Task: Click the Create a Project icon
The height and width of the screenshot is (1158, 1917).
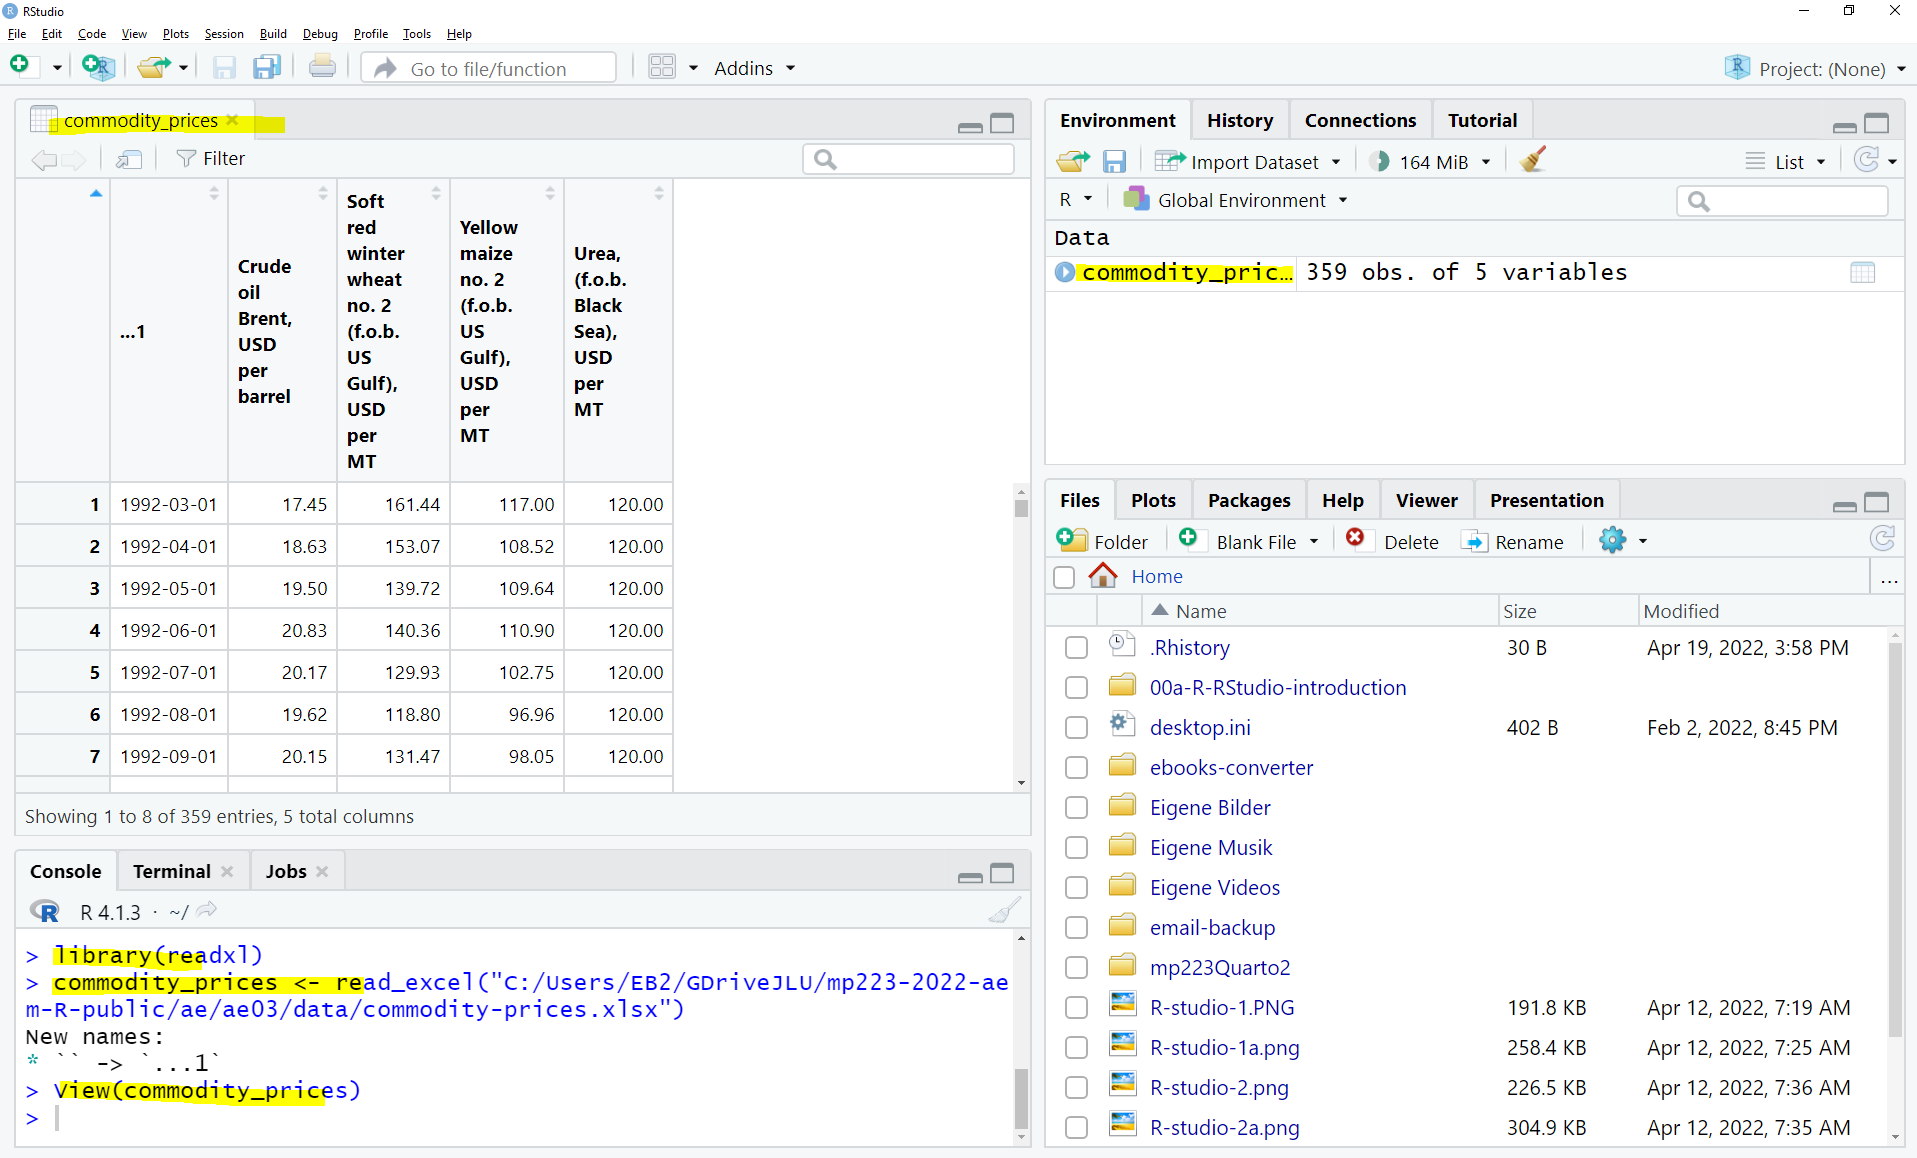Action: [x=97, y=67]
